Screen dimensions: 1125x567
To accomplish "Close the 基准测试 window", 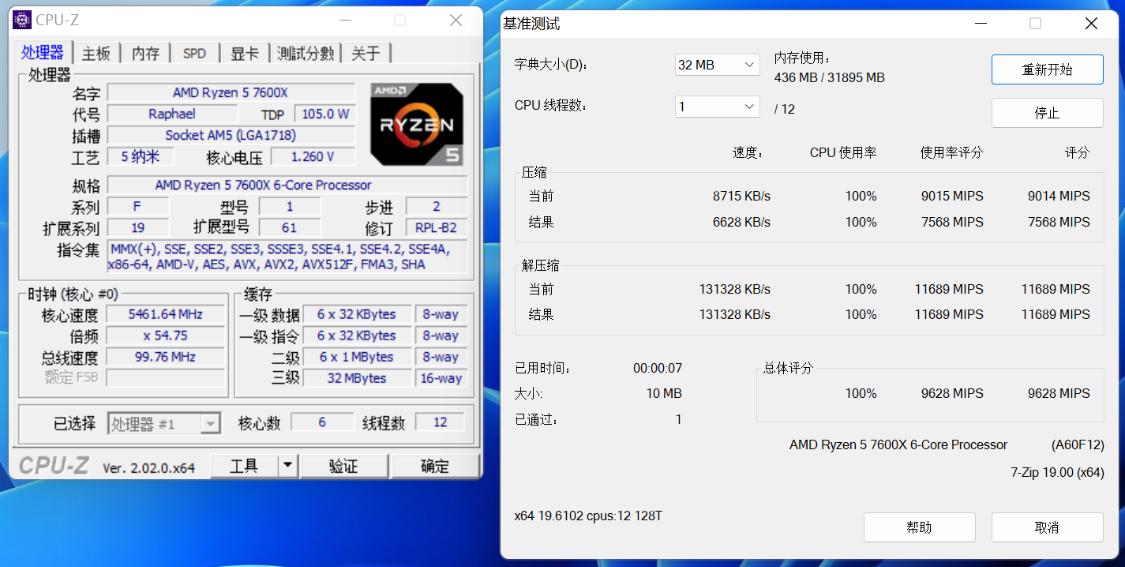I will pos(1091,24).
